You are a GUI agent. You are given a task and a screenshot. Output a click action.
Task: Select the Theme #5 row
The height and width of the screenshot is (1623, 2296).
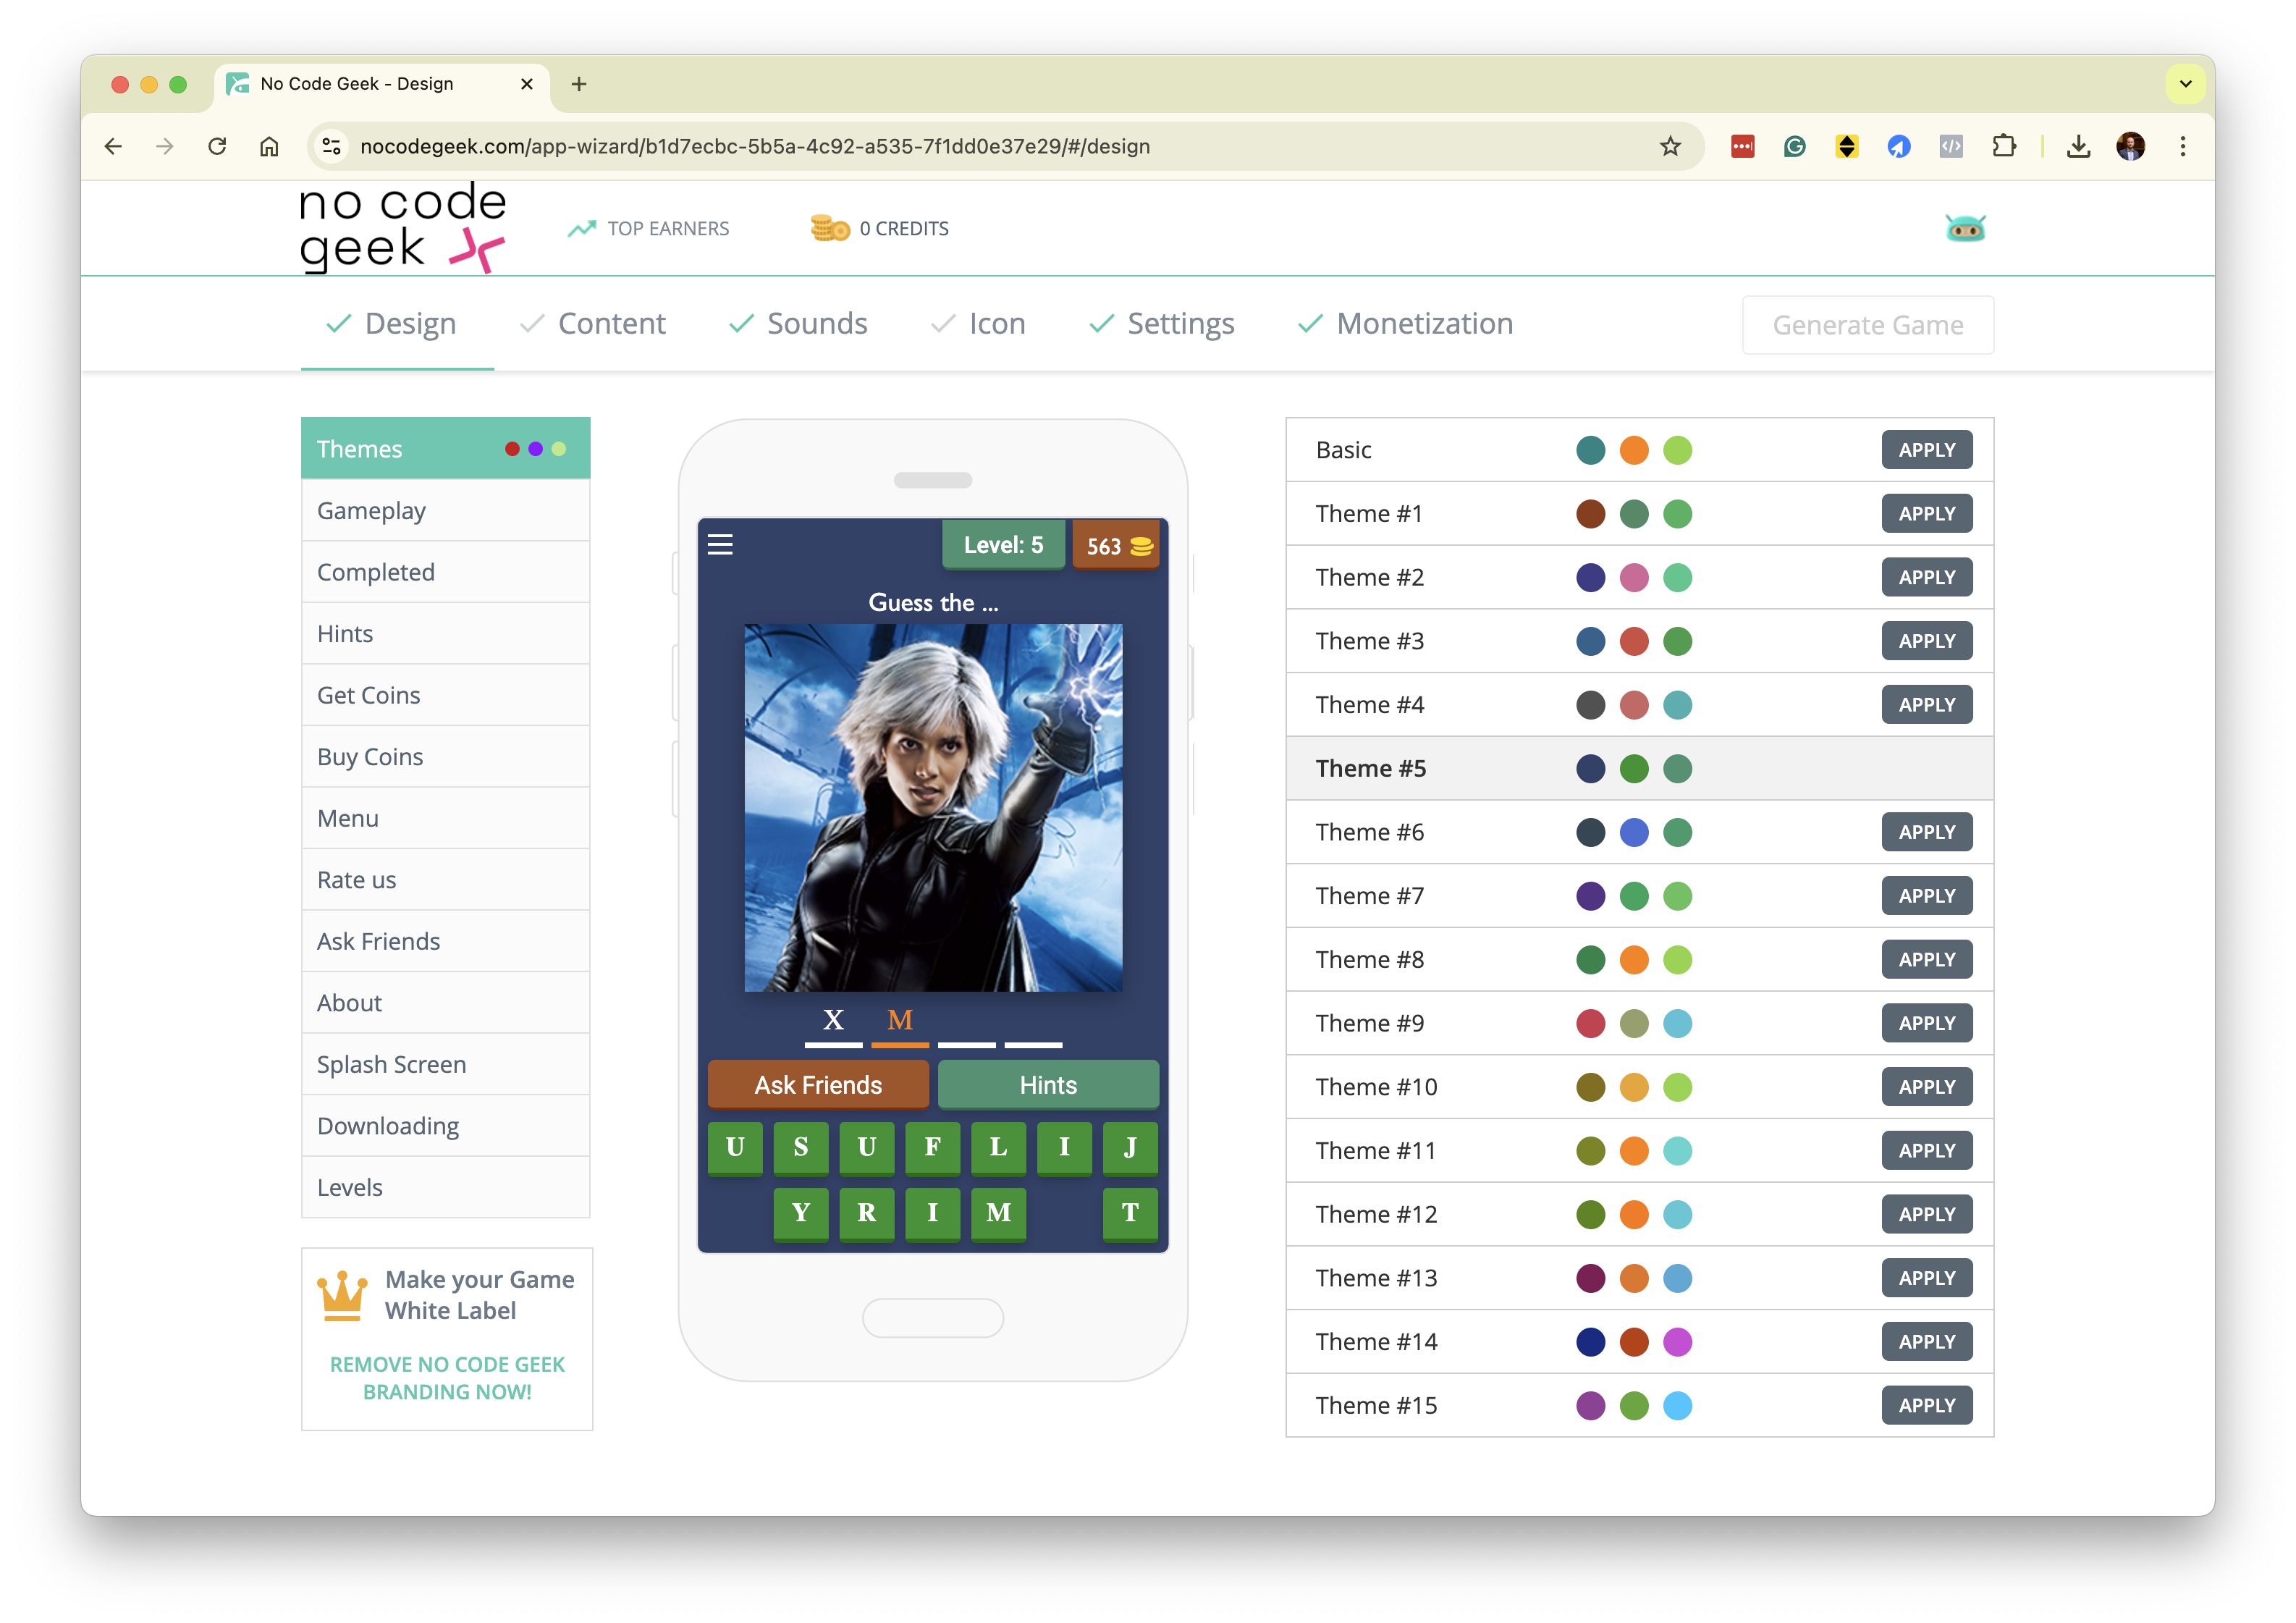click(1639, 768)
